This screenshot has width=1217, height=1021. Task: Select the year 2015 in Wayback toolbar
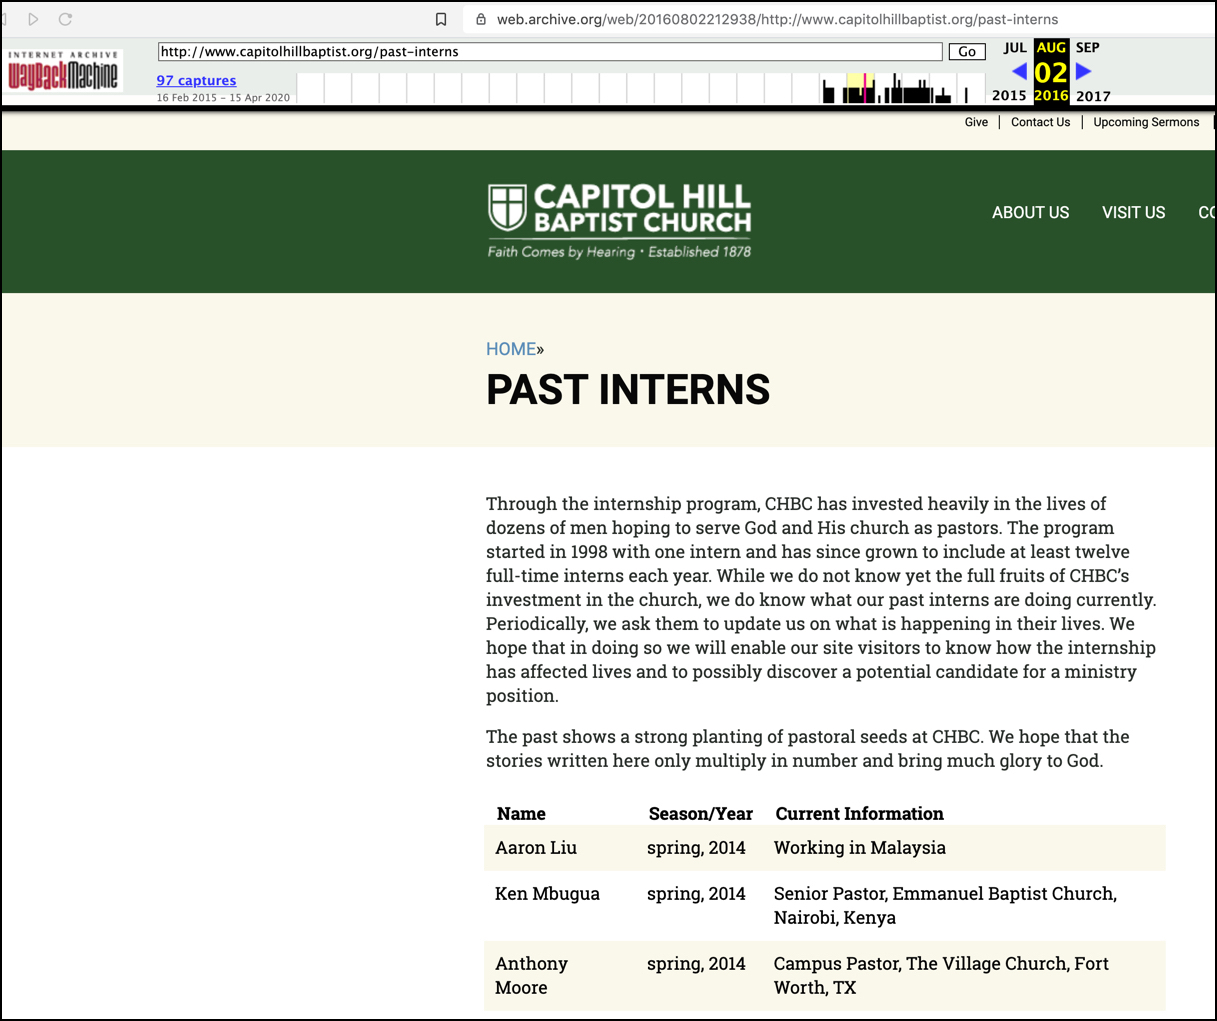click(1009, 96)
